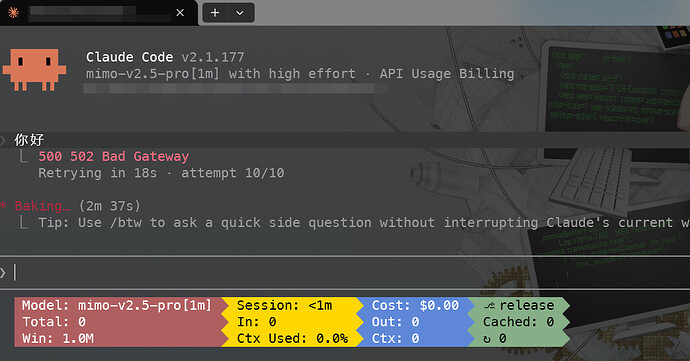Viewport: 690px width, 361px height.
Task: Click the Ctx Used 0.0% indicator
Action: click(292, 339)
